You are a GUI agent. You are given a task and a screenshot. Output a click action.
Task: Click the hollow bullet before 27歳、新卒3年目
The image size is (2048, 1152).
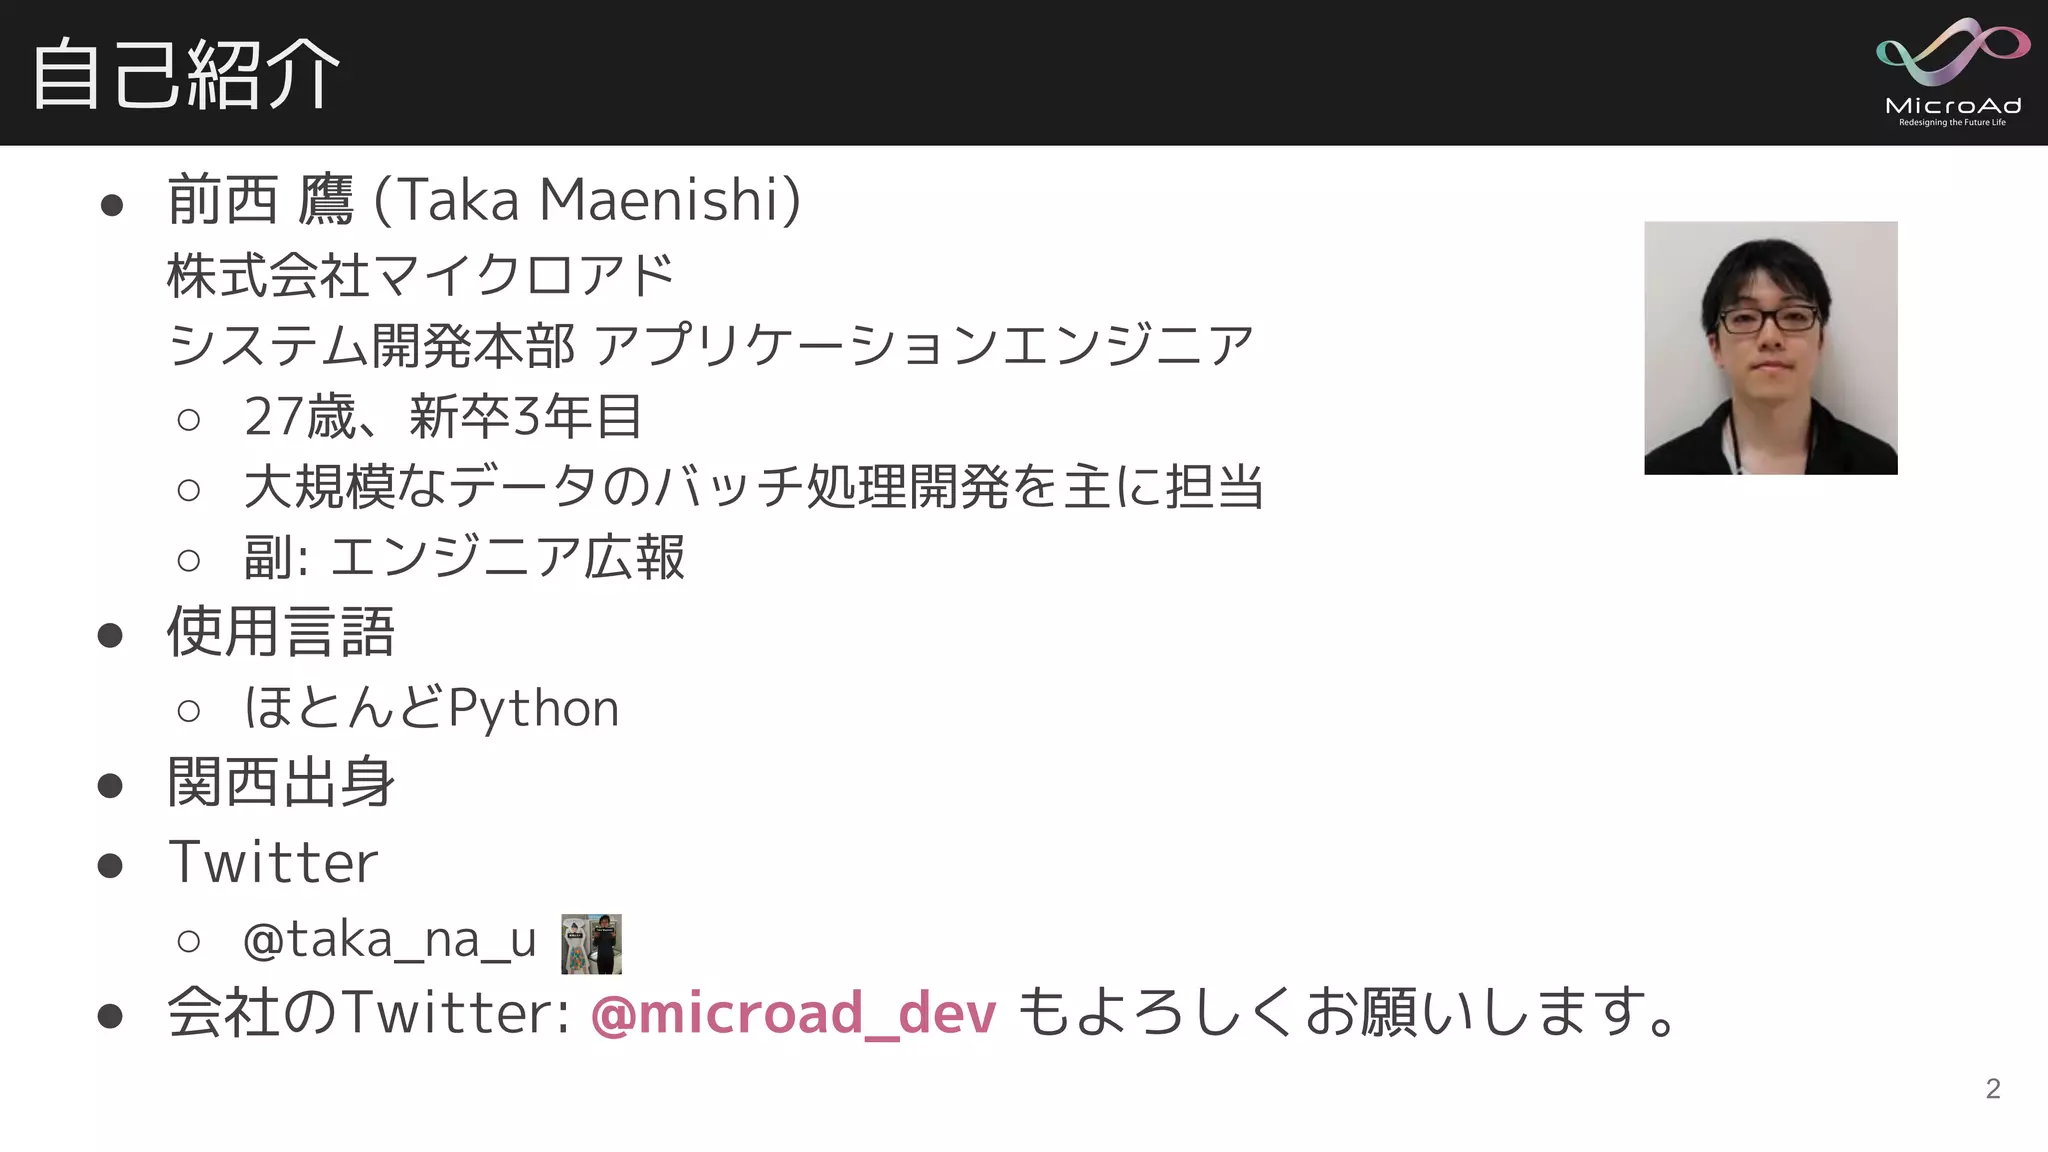pos(188,419)
